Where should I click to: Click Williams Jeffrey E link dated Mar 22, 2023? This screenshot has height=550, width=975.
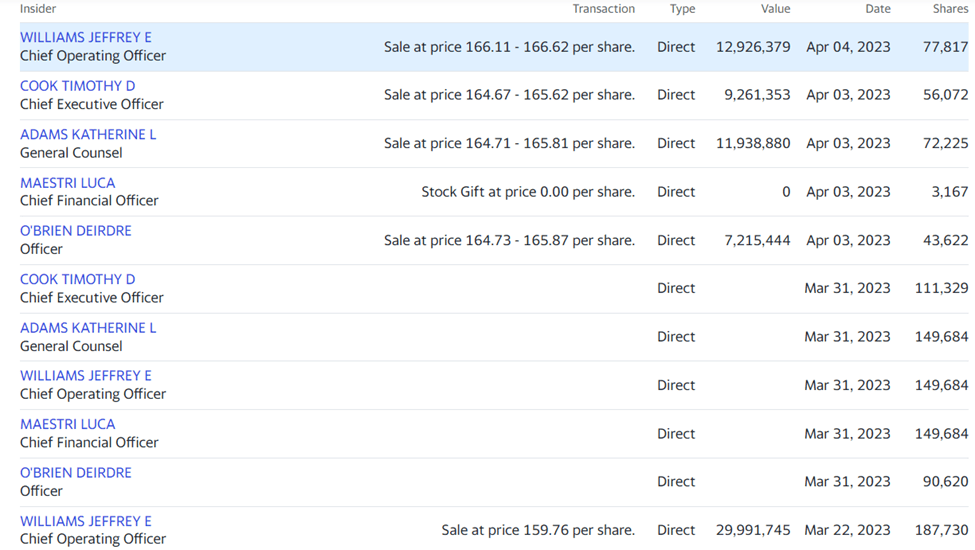tap(86, 521)
